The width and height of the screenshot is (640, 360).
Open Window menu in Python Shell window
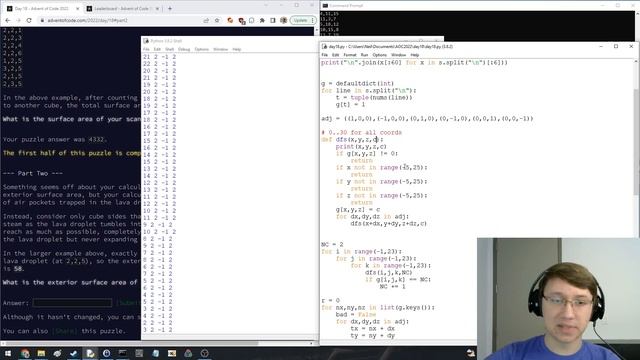click(220, 49)
